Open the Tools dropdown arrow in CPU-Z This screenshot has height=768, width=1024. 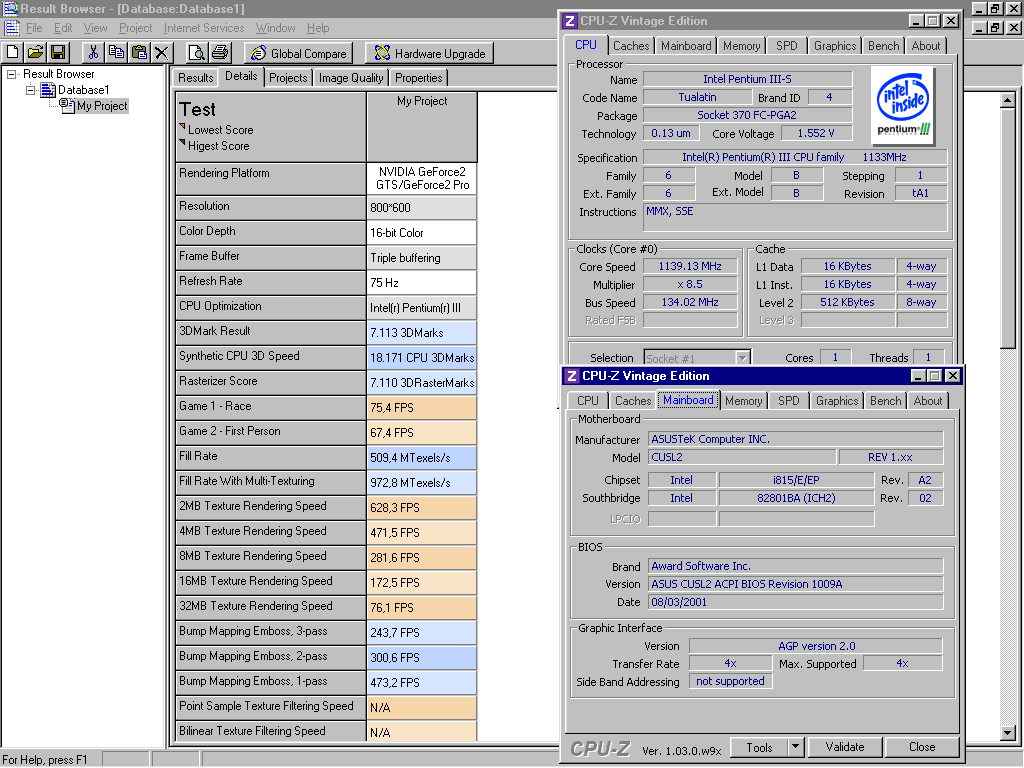point(795,746)
